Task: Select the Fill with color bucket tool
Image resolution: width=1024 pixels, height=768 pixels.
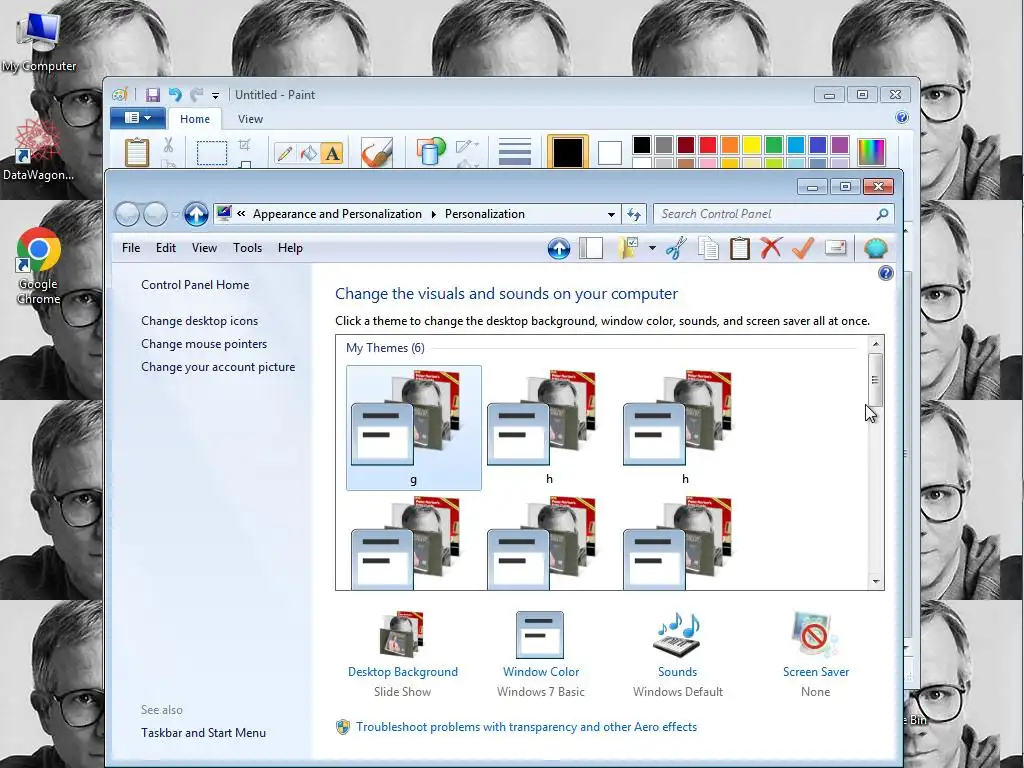Action: point(308,153)
